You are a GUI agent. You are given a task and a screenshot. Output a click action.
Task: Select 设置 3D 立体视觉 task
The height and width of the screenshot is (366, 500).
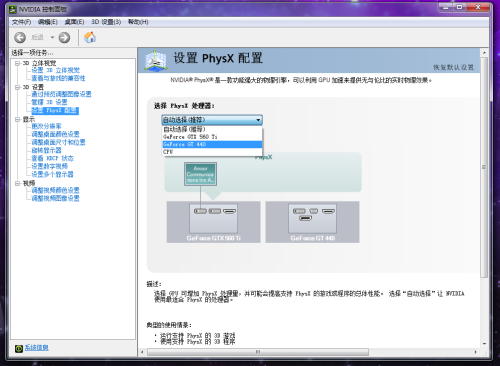pyautogui.click(x=56, y=70)
